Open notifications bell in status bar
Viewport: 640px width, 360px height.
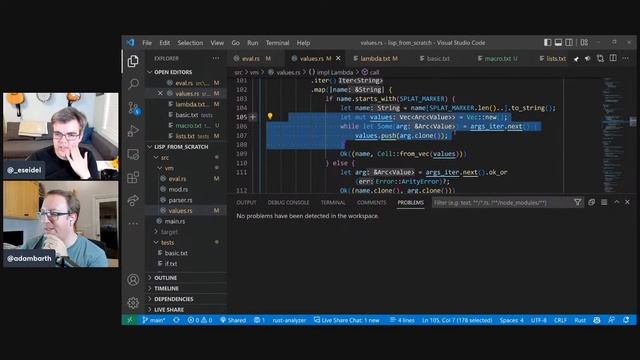626,320
